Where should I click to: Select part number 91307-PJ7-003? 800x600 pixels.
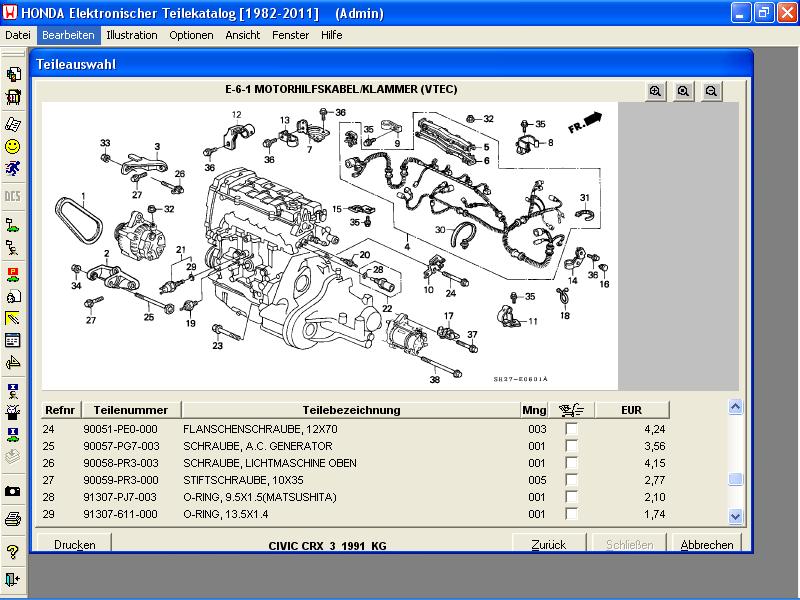point(120,497)
